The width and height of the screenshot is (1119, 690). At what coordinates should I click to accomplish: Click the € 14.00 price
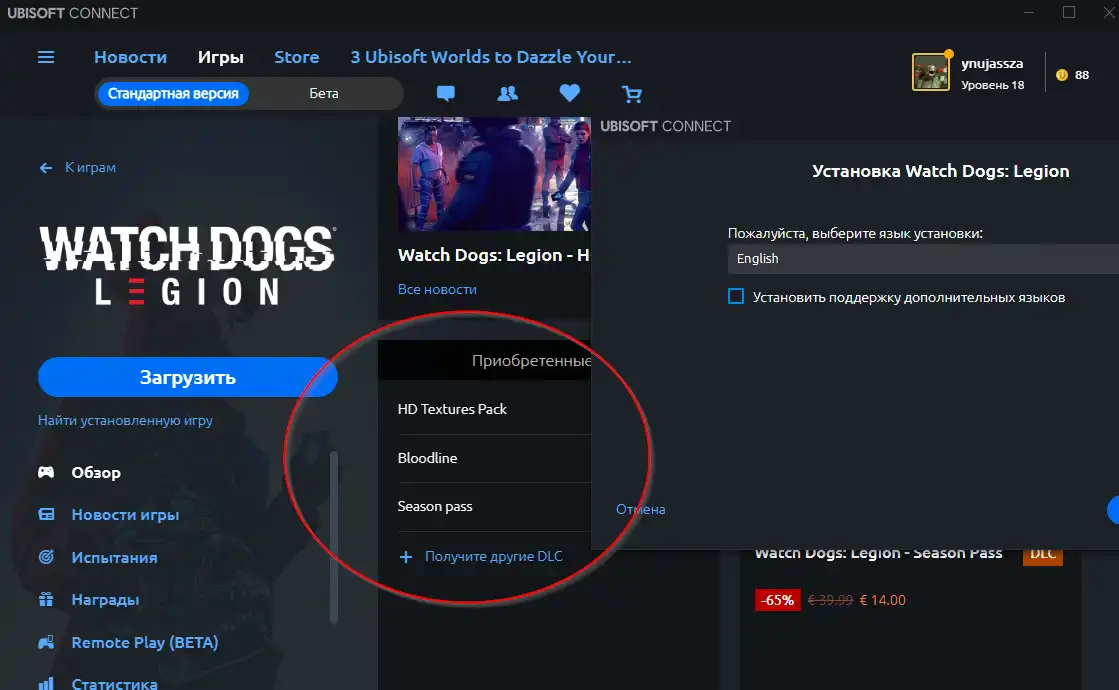coord(883,600)
